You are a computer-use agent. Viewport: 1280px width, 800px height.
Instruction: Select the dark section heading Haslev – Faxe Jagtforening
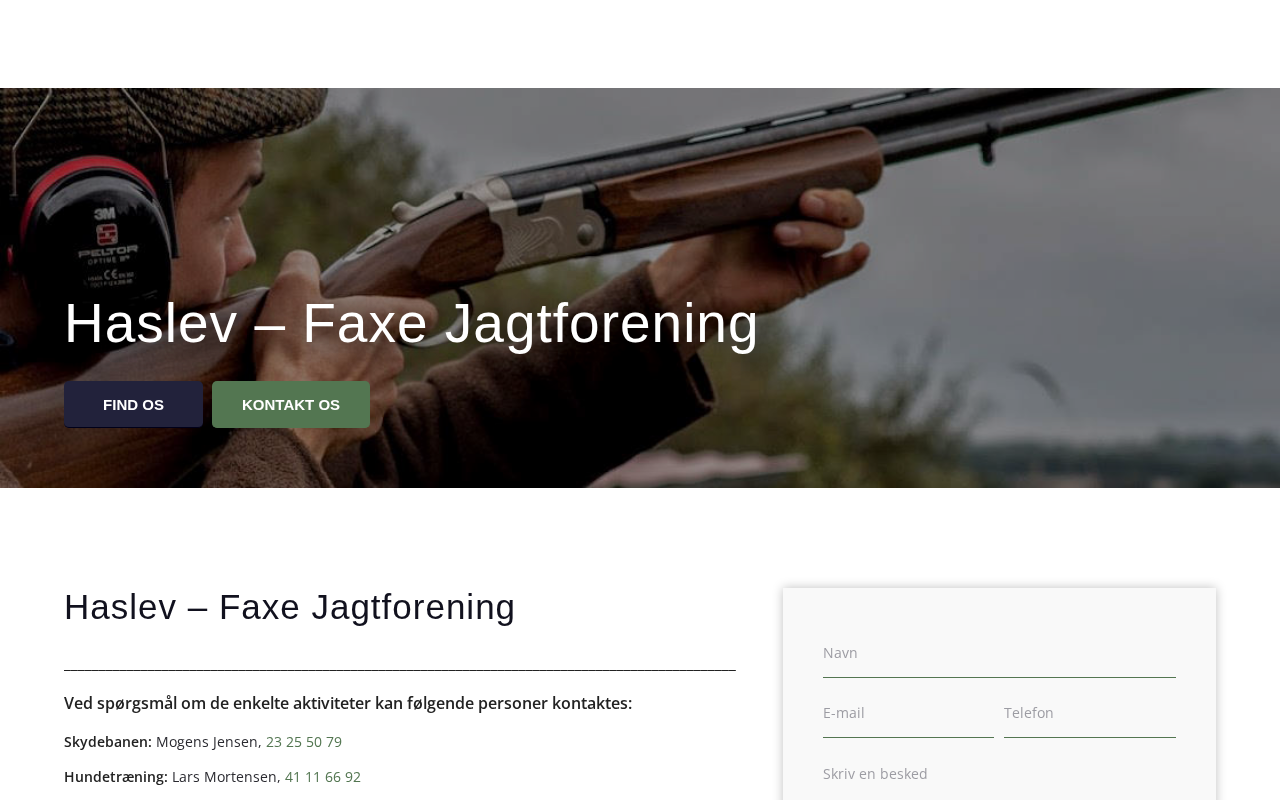290,607
